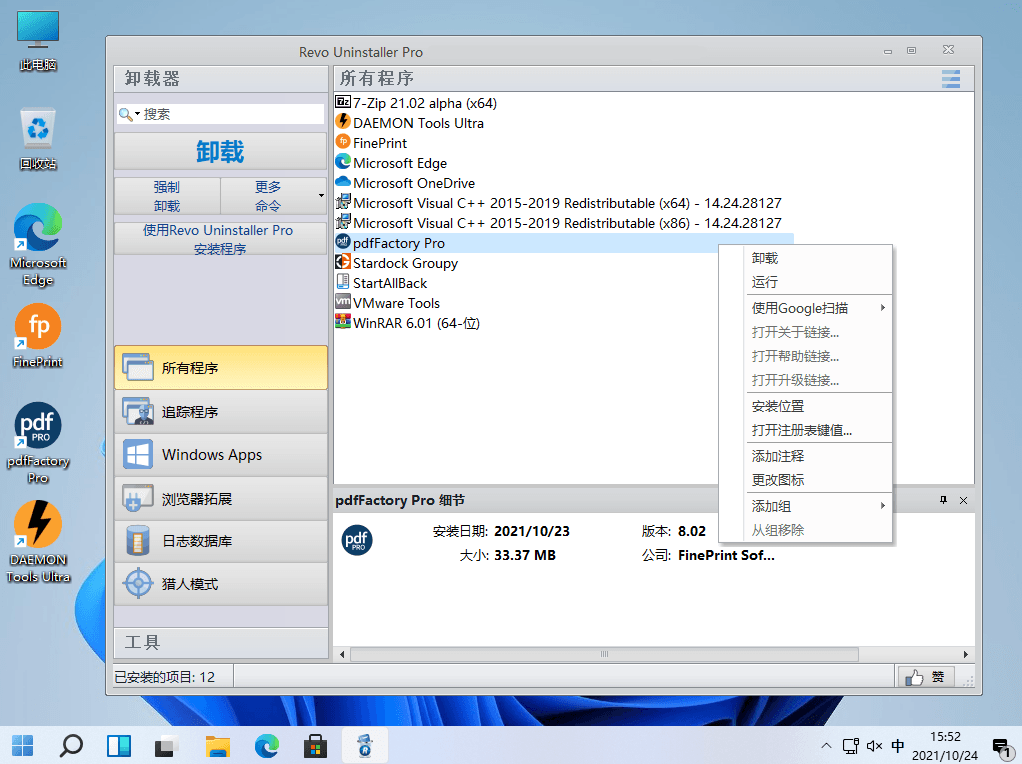The image size is (1022, 764).
Task: Open taskbar search
Action: 71,745
